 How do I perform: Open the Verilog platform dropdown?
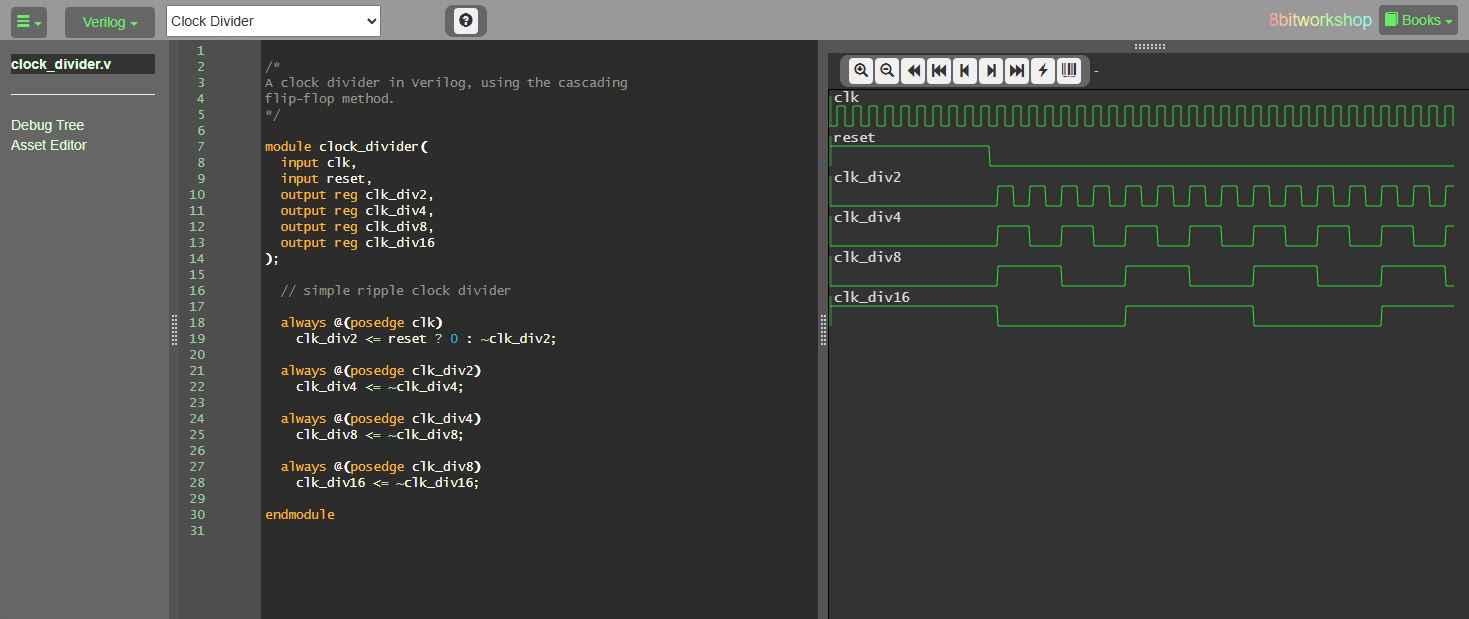tap(109, 22)
